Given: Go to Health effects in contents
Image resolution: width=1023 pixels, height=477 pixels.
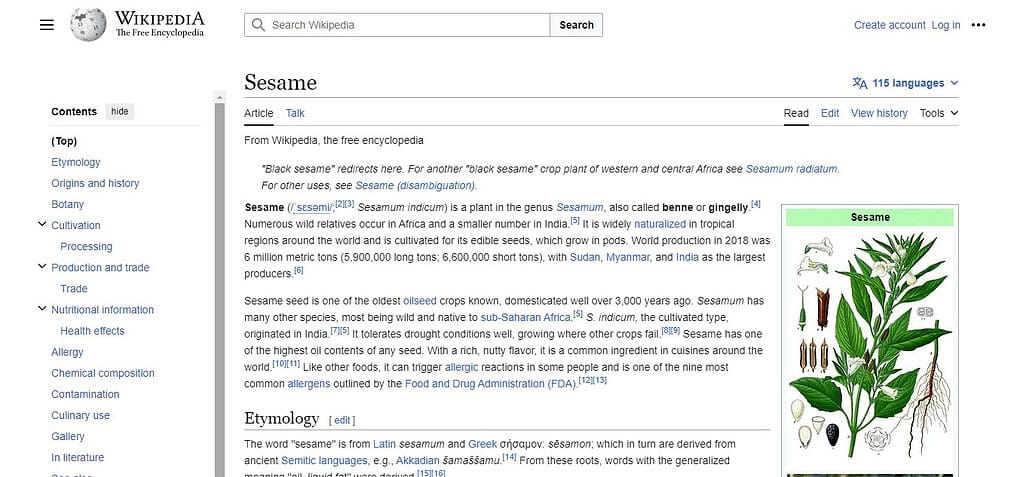Looking at the screenshot, I should pyautogui.click(x=92, y=331).
